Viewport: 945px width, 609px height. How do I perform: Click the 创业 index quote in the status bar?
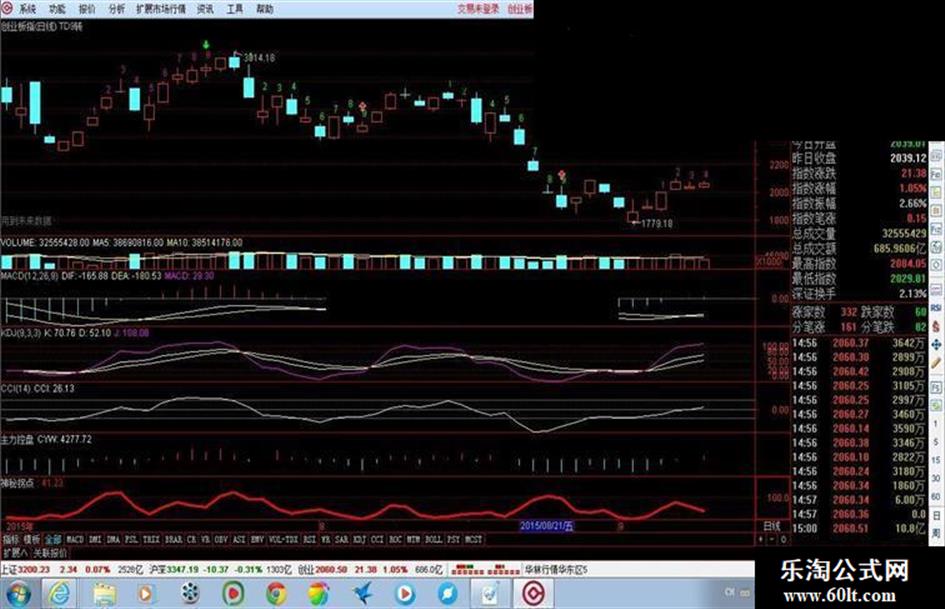(x=370, y=569)
